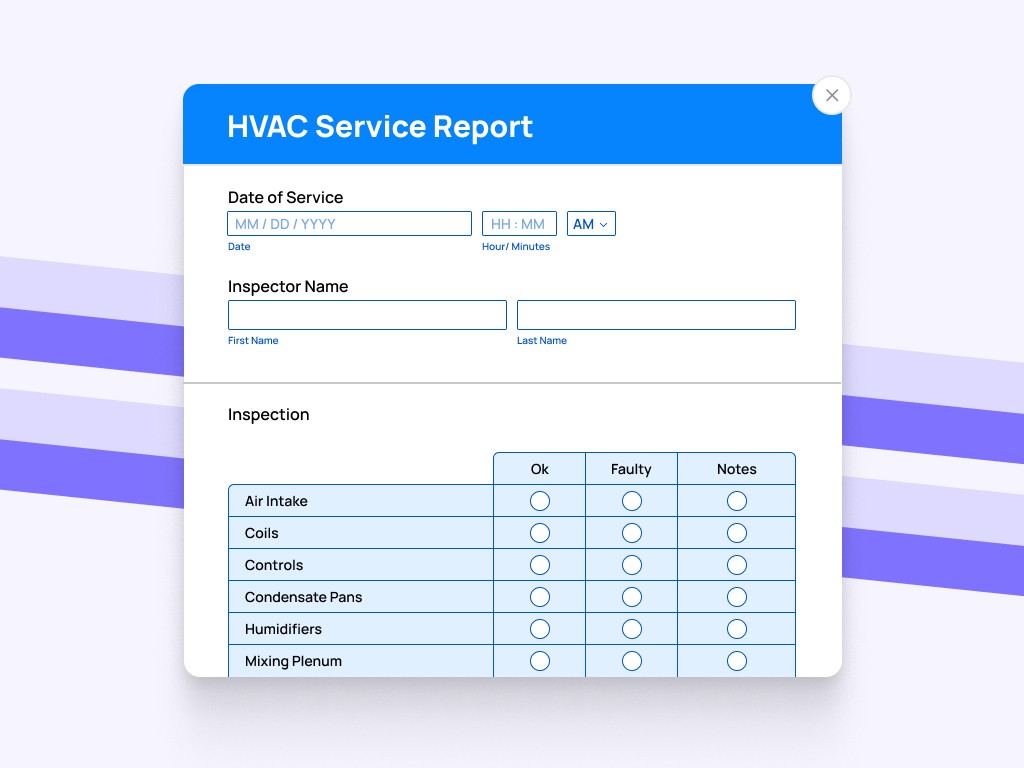
Task: Click the Humidifiers row label
Action: tap(283, 629)
